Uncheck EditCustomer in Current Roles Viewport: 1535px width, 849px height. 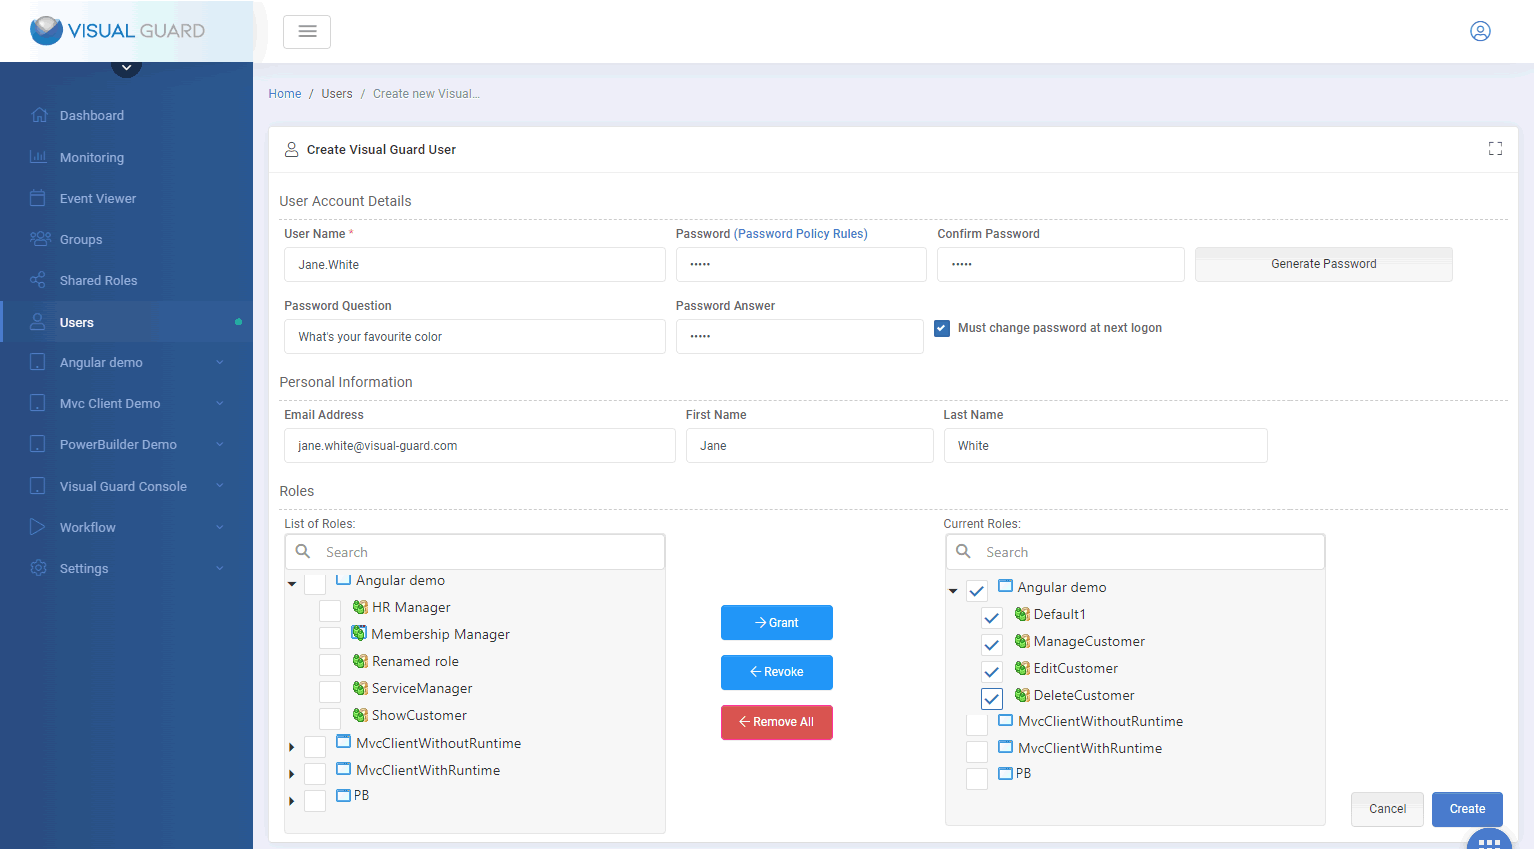pyautogui.click(x=992, y=671)
